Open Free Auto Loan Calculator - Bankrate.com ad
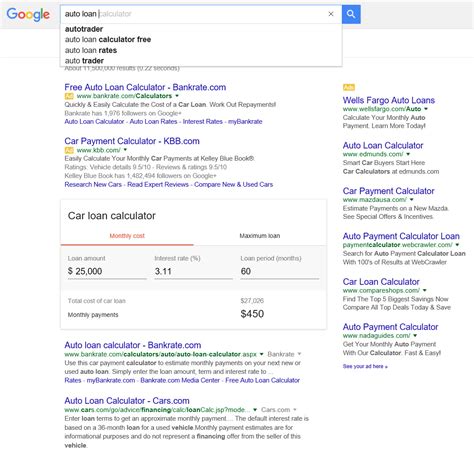474x455 pixels. pyautogui.click(x=145, y=87)
